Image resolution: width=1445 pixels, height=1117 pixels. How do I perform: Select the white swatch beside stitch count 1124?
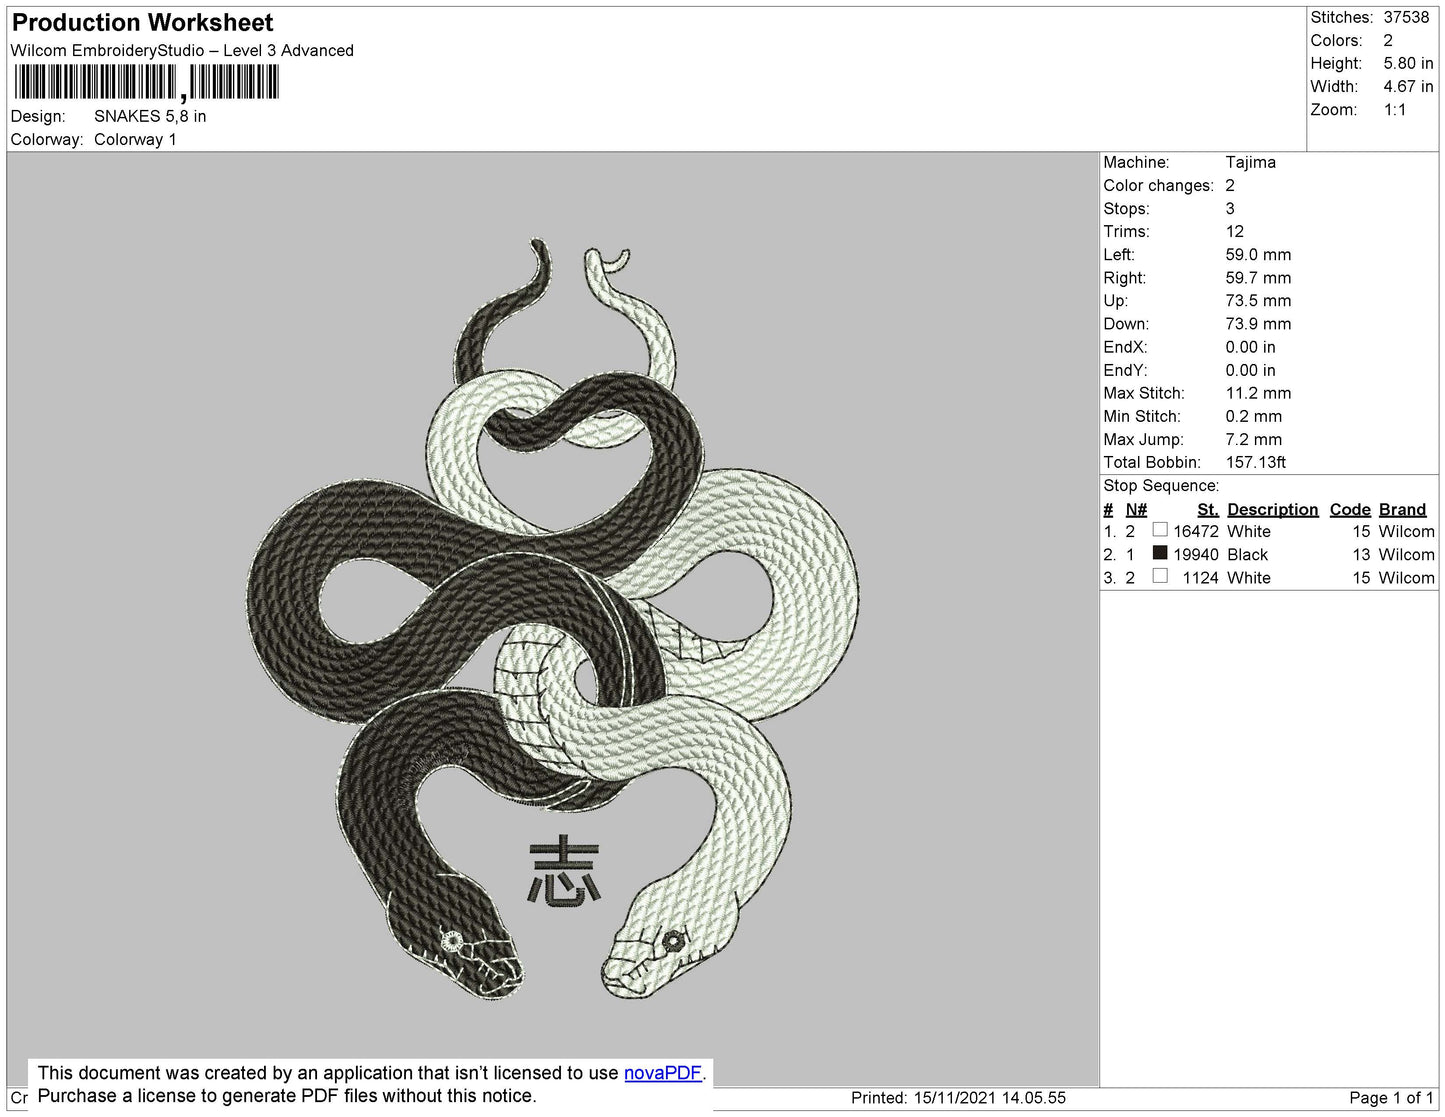(1160, 576)
